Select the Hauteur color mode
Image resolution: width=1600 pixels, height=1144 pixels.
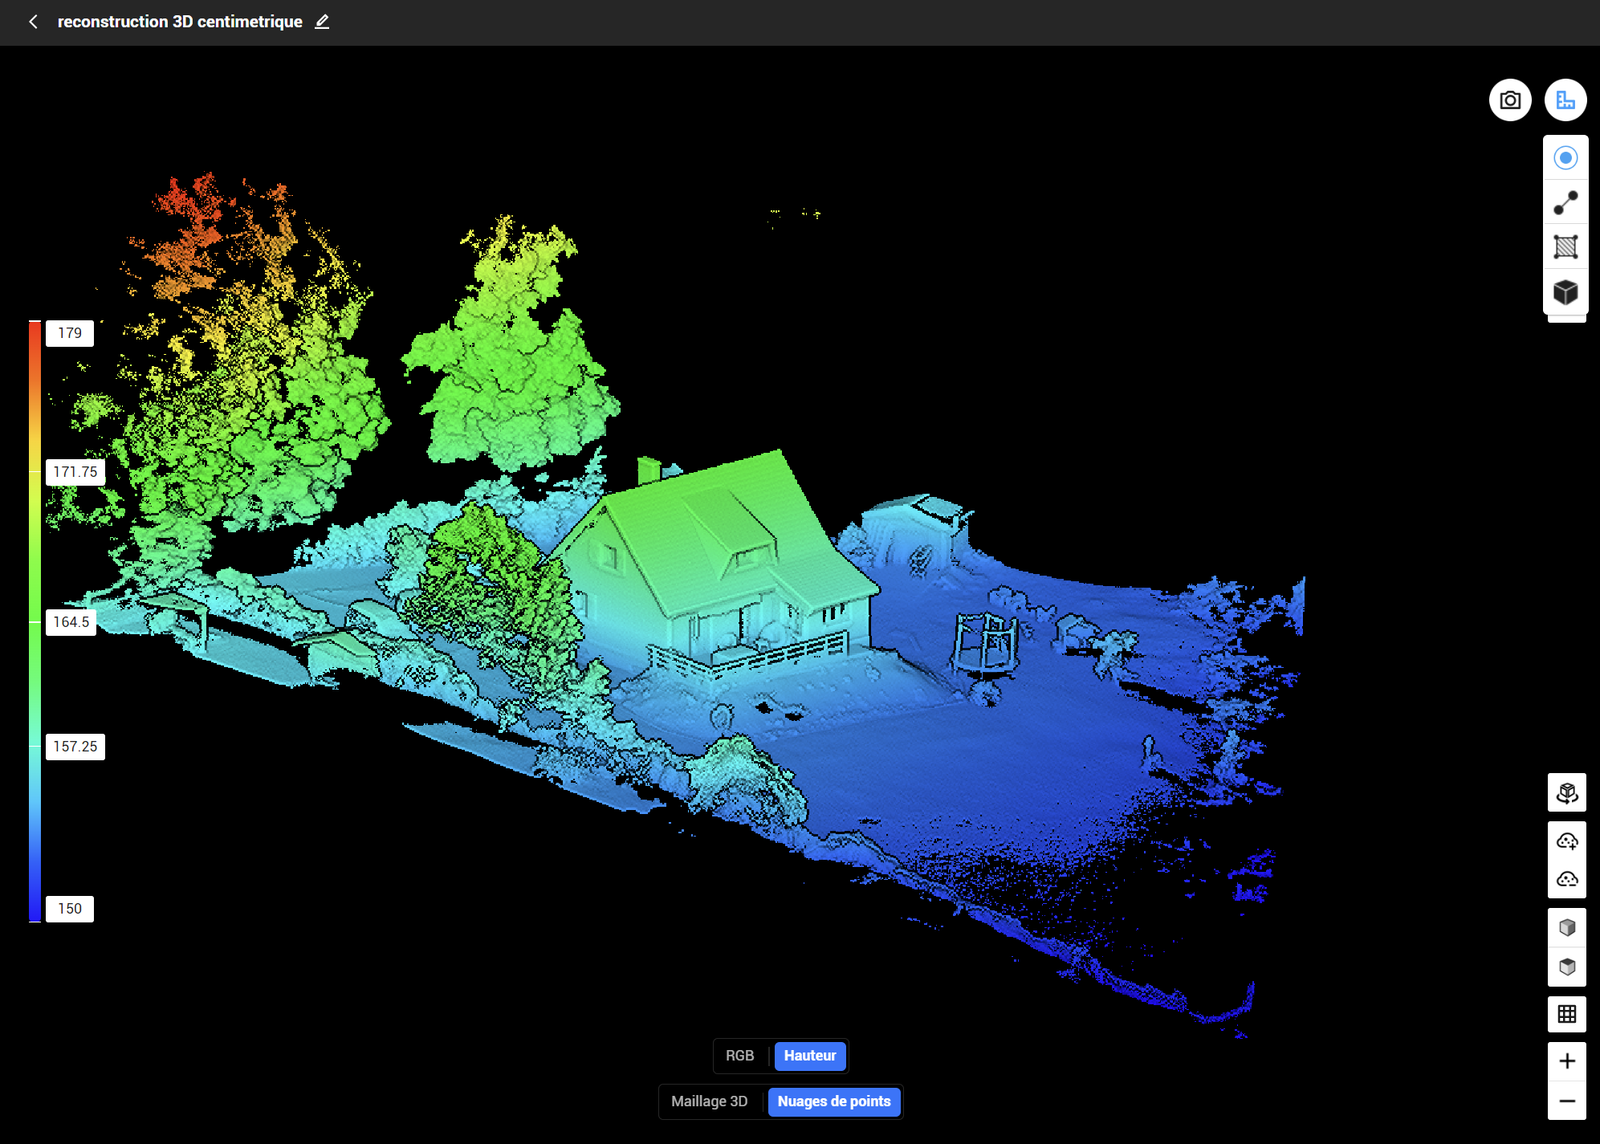point(810,1056)
